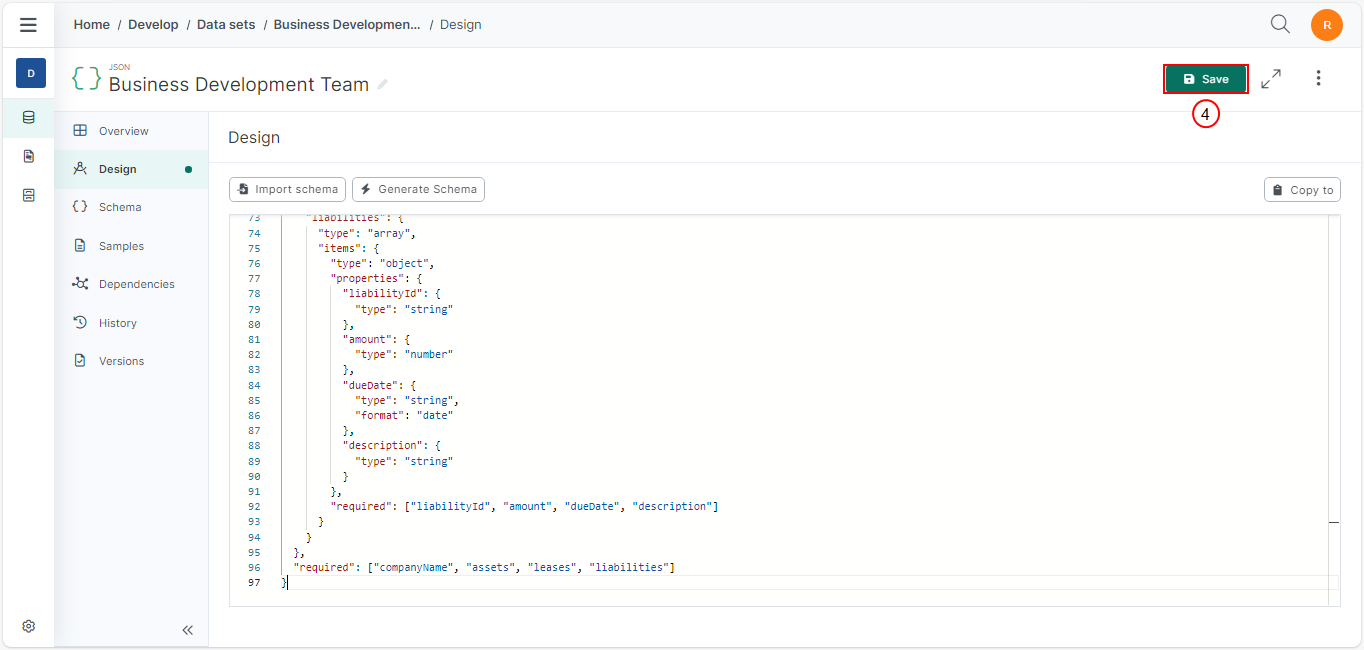Open the database icon in left rail

[29, 117]
